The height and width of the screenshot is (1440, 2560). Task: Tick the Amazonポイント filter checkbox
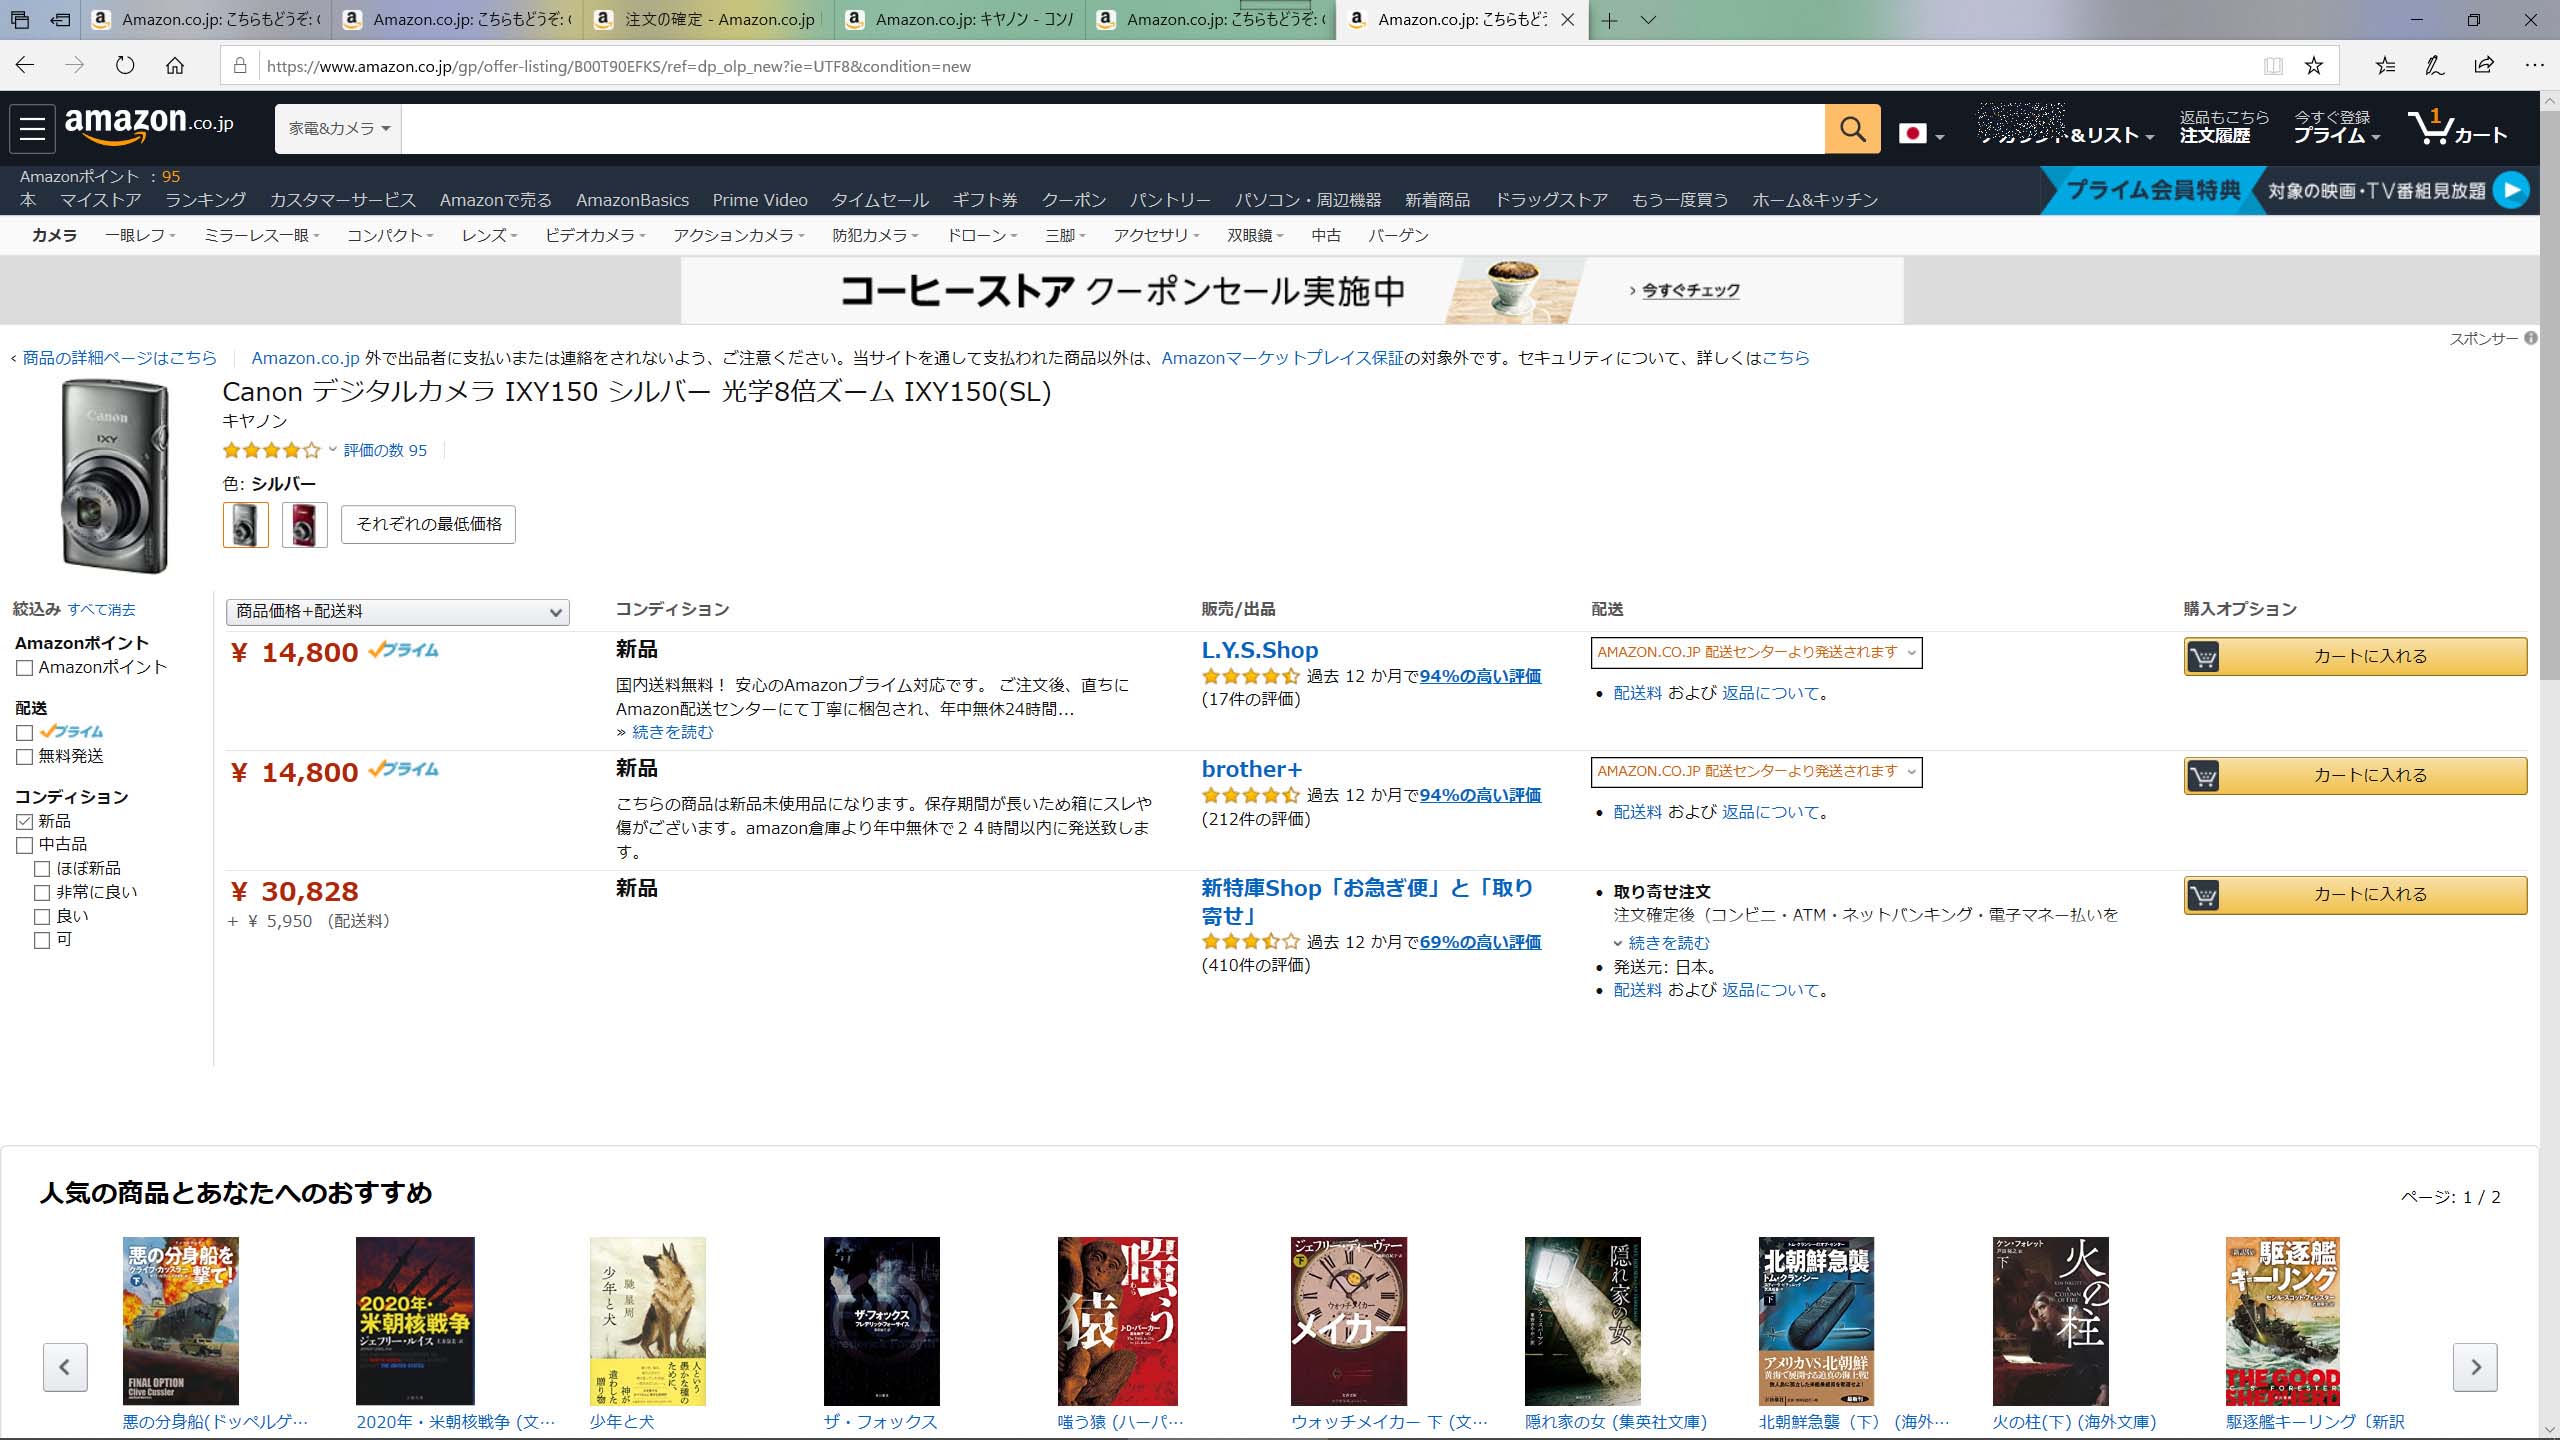(25, 668)
